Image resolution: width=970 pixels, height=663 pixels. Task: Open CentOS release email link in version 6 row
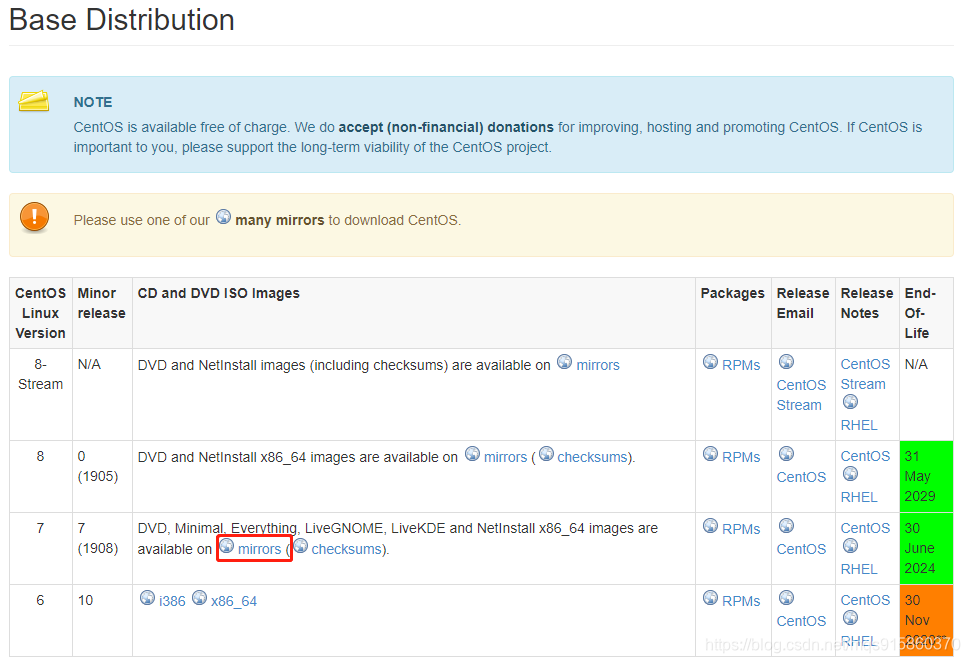click(x=801, y=621)
